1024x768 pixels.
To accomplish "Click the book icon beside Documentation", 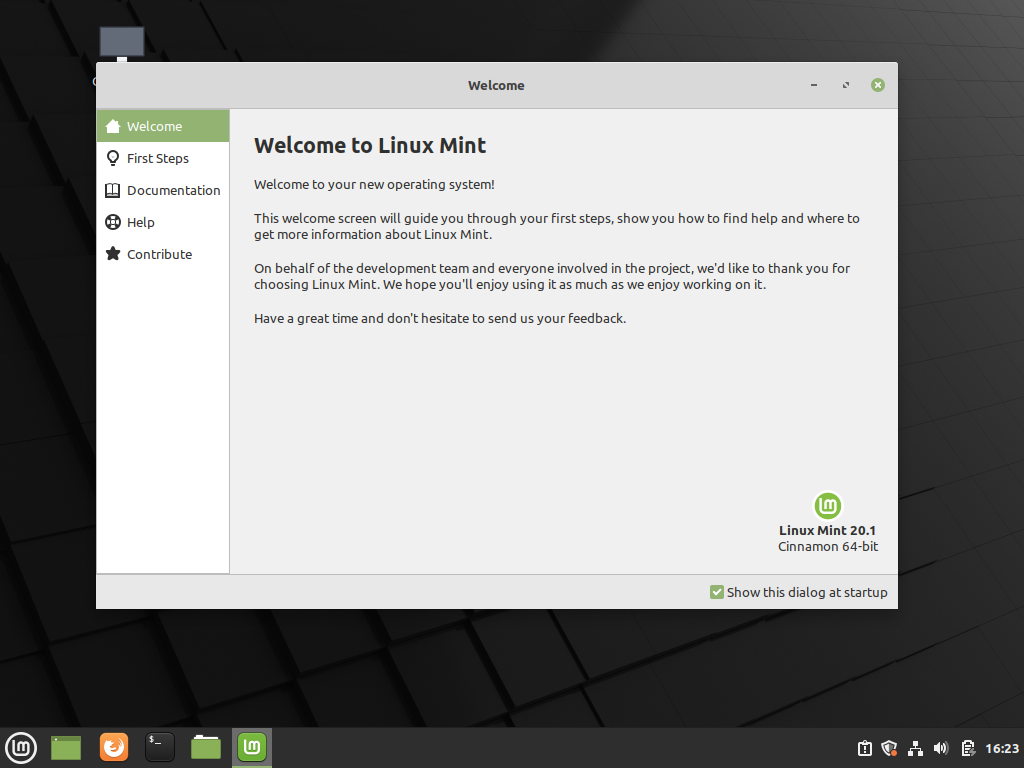I will pos(113,190).
